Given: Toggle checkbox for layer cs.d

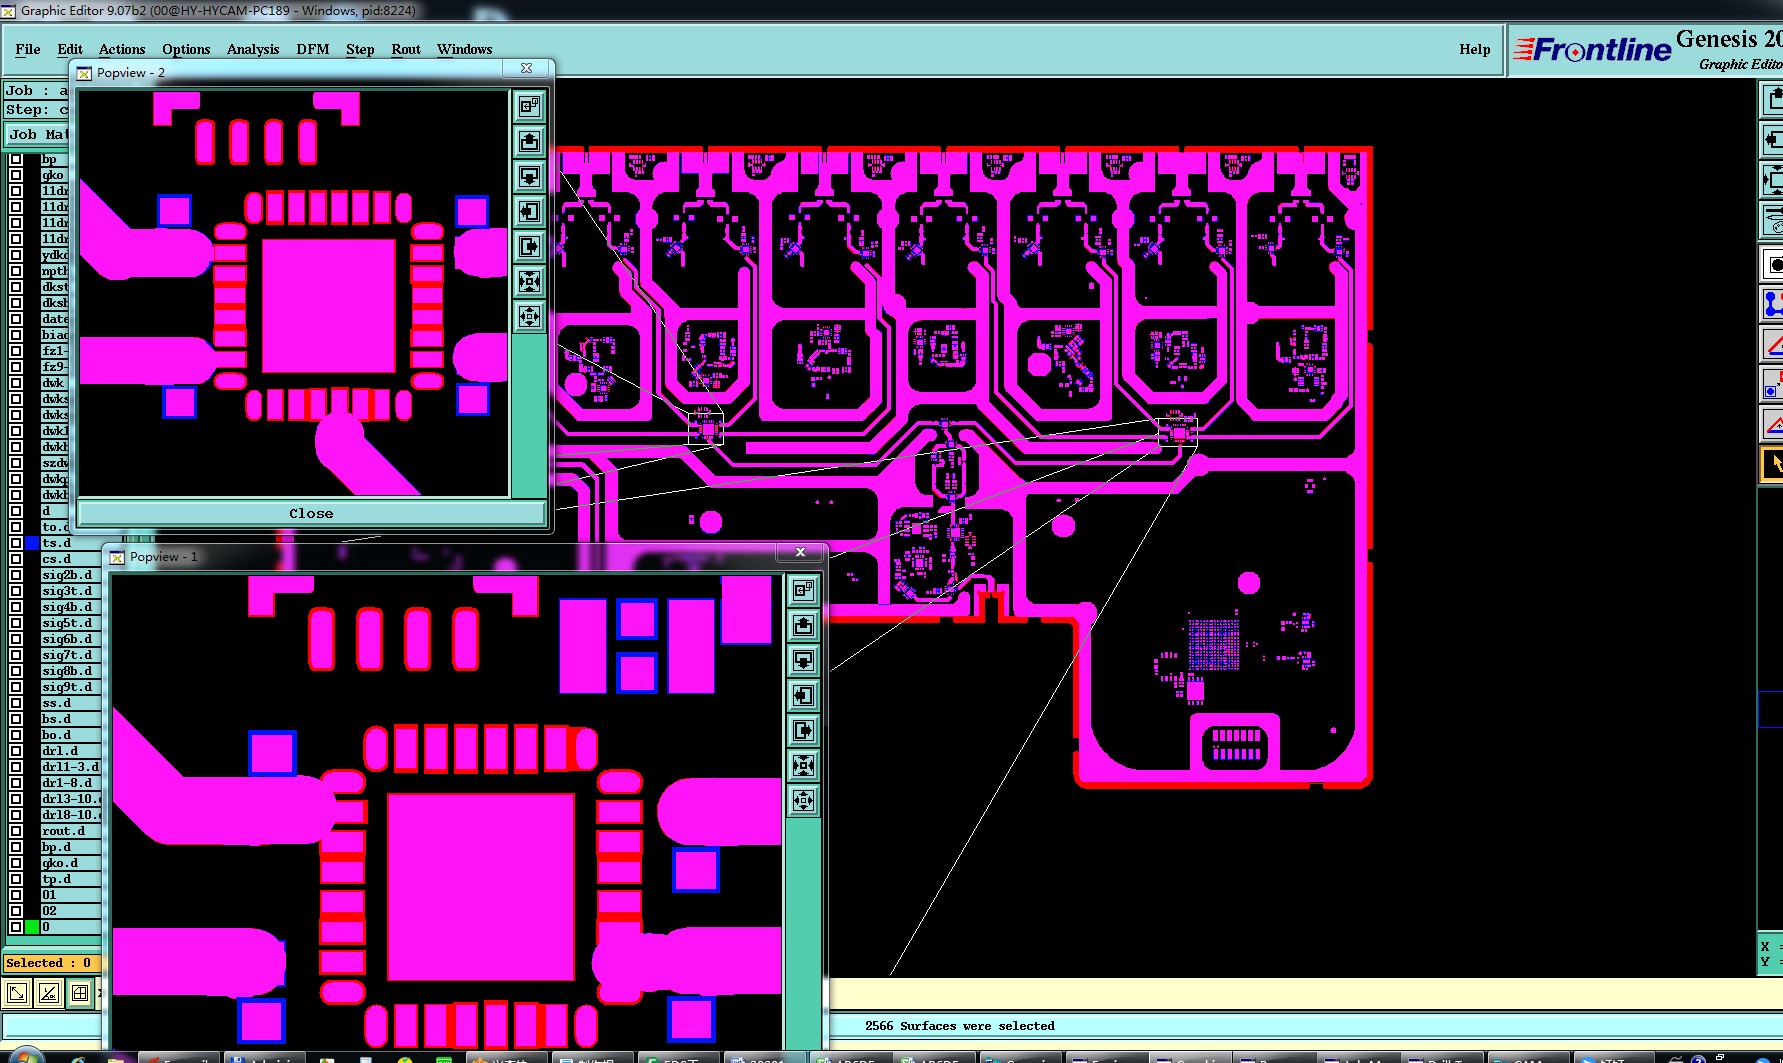Looking at the screenshot, I should pos(16,559).
